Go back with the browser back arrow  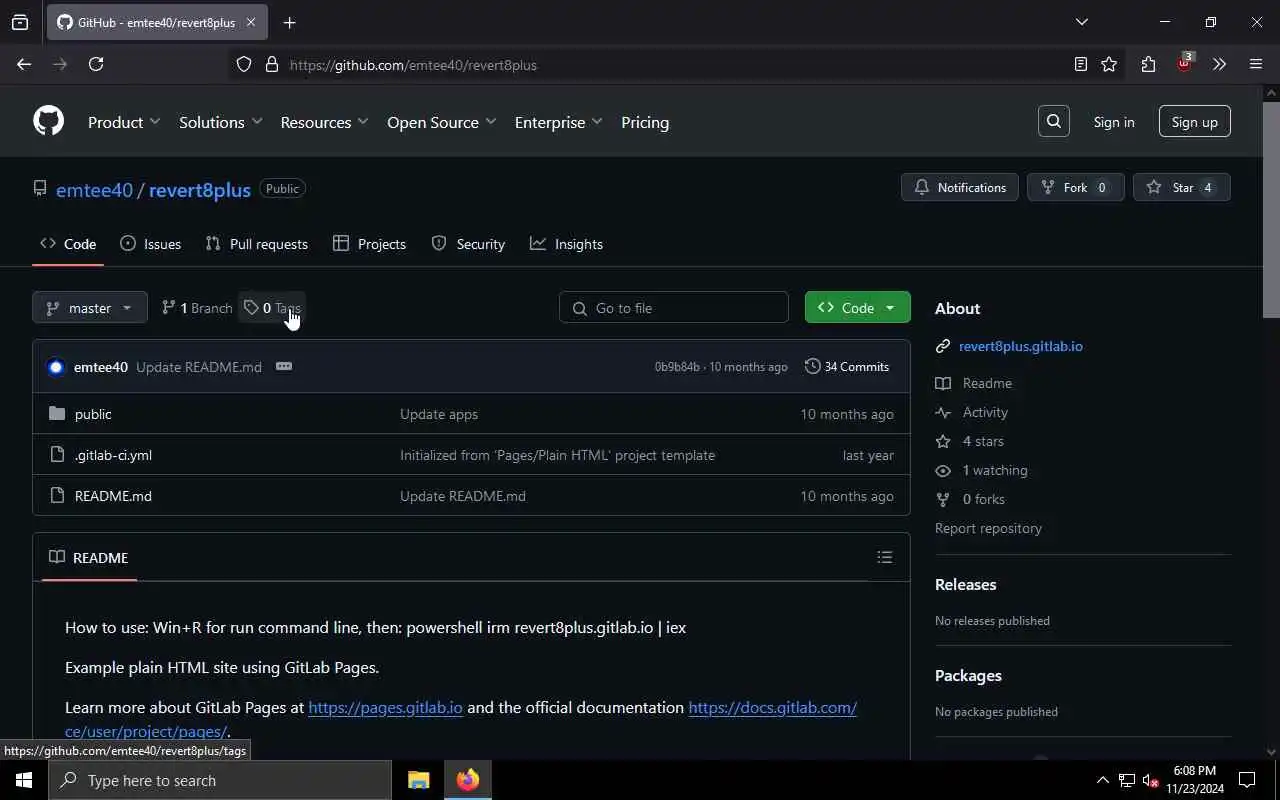pos(24,64)
